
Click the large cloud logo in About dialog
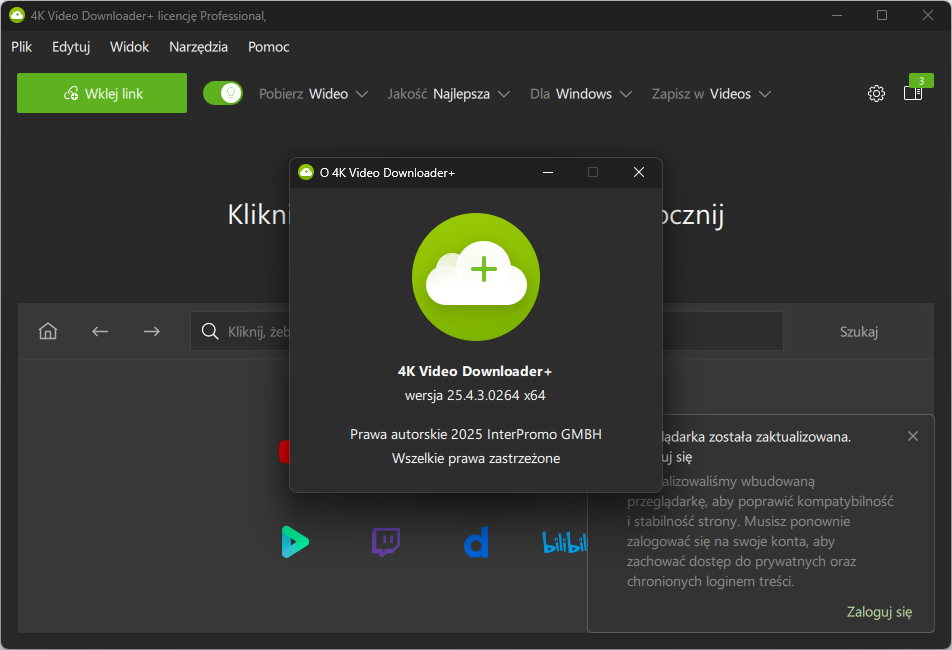click(476, 277)
